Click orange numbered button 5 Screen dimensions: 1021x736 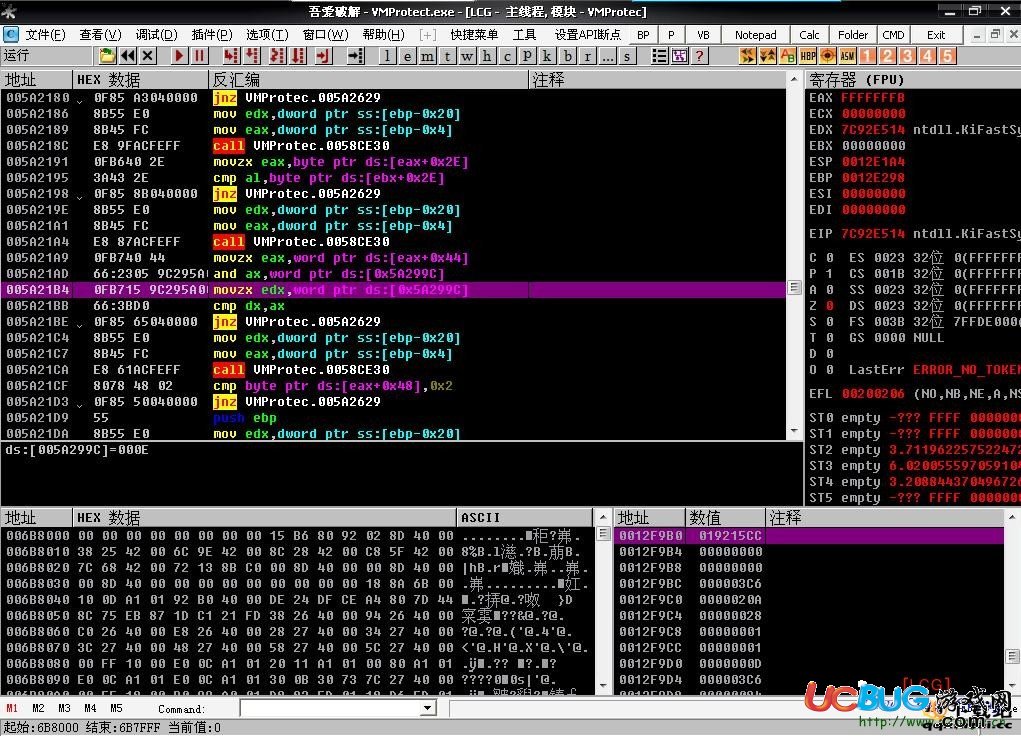pos(947,56)
